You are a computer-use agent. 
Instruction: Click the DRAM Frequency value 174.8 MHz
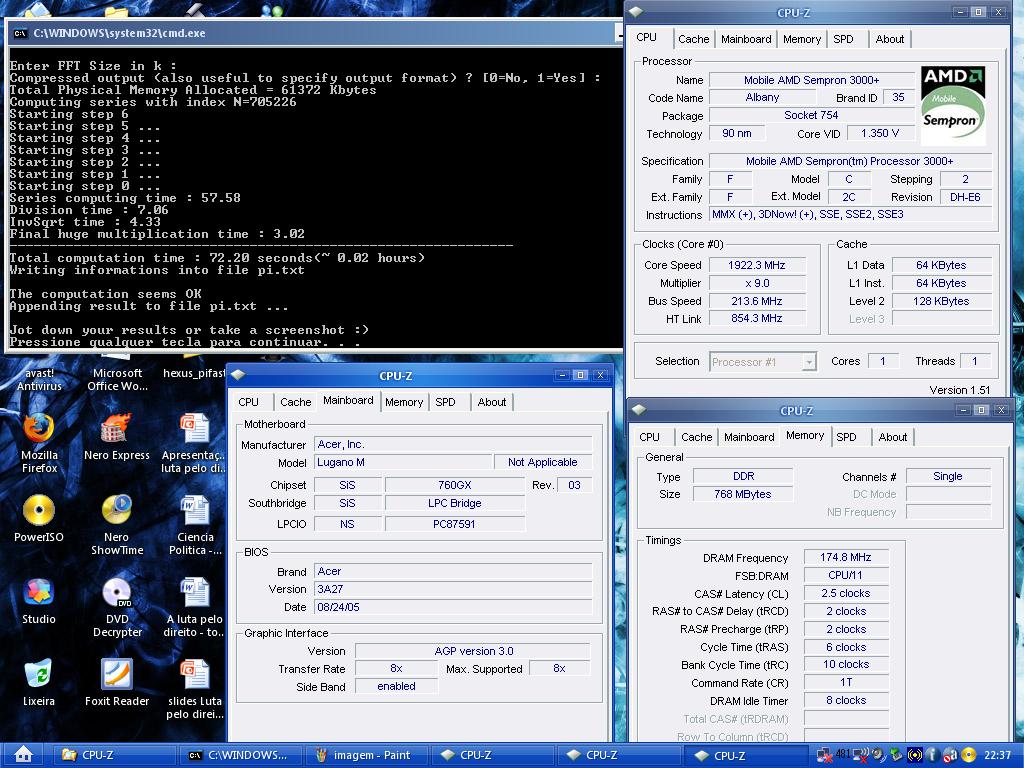(x=846, y=557)
